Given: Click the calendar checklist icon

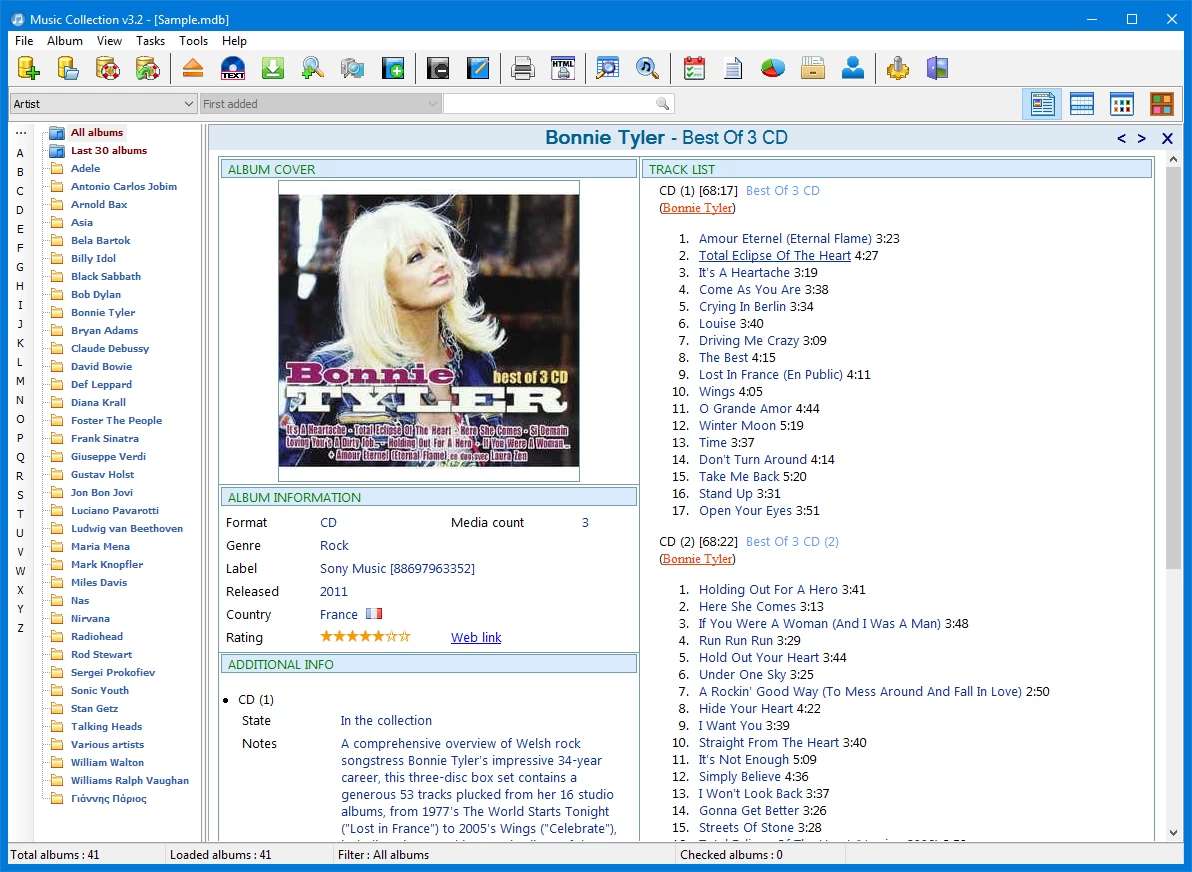Looking at the screenshot, I should tap(694, 68).
